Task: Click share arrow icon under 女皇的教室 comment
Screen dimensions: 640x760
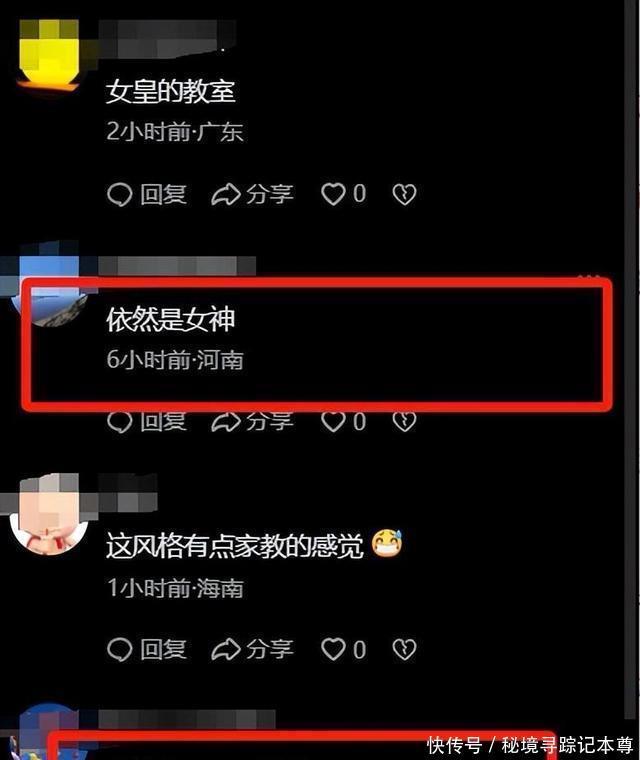Action: tap(226, 195)
